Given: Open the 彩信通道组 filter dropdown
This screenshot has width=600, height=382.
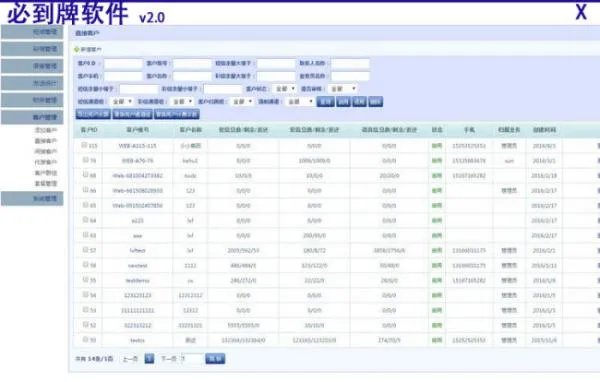Looking at the screenshot, I should pyautogui.click(x=182, y=102).
